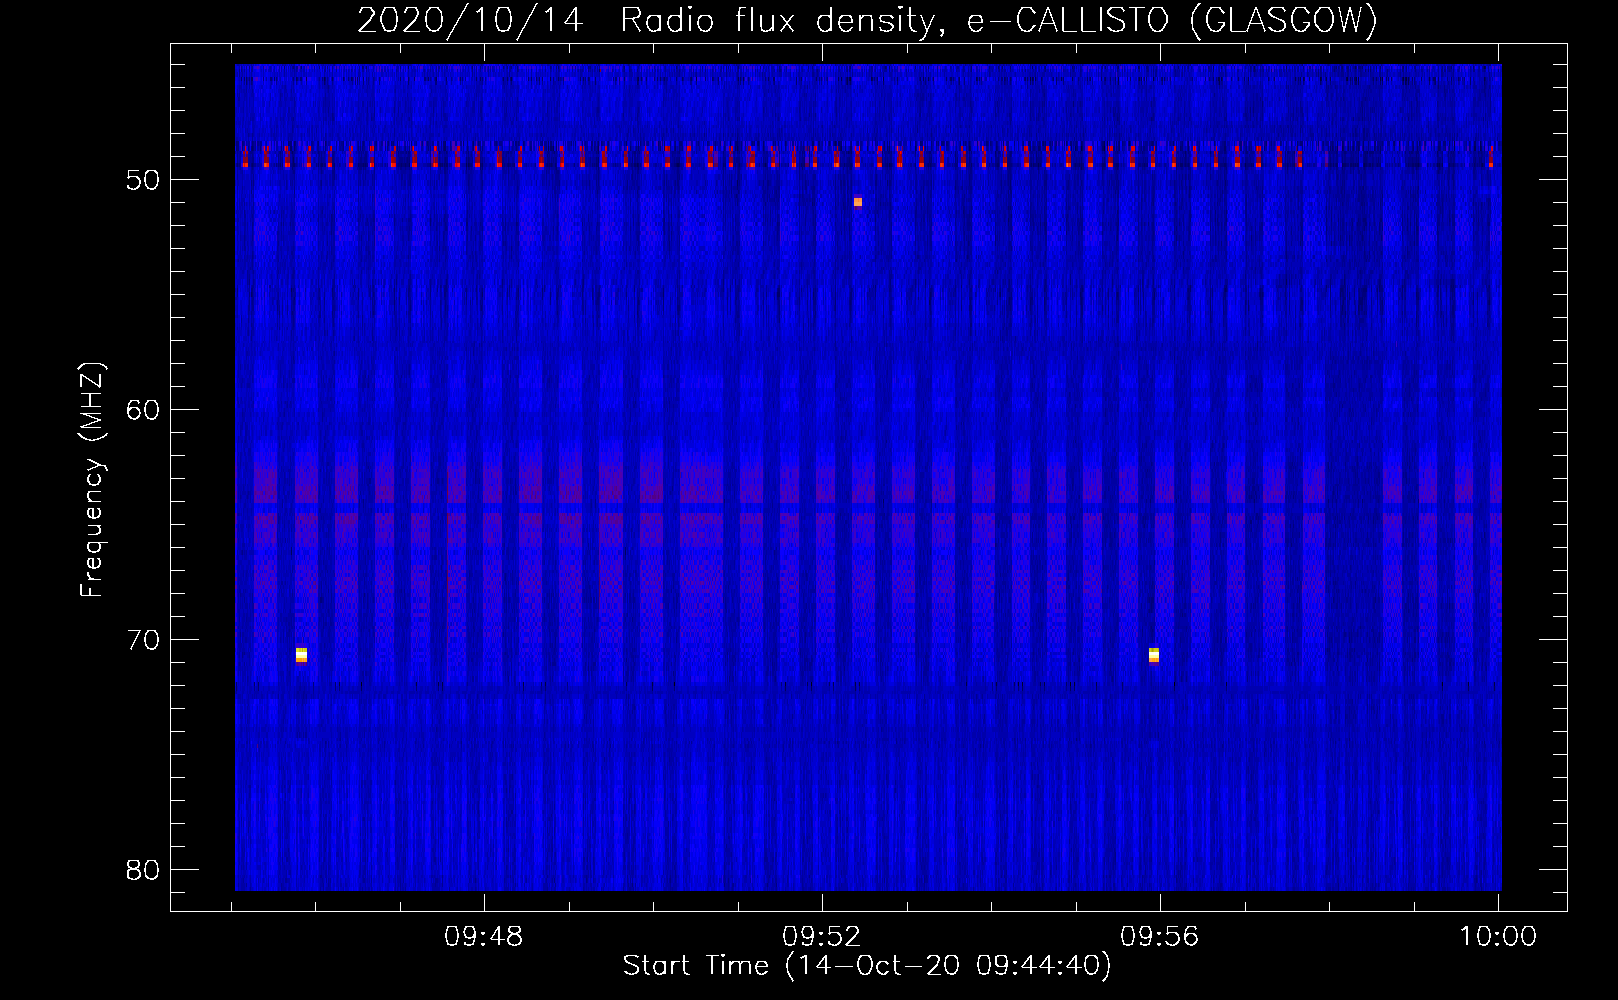Viewport: 1618px width, 1000px height.
Task: Click the "Frequency (MHZ)" axis label
Action: [x=91, y=480]
